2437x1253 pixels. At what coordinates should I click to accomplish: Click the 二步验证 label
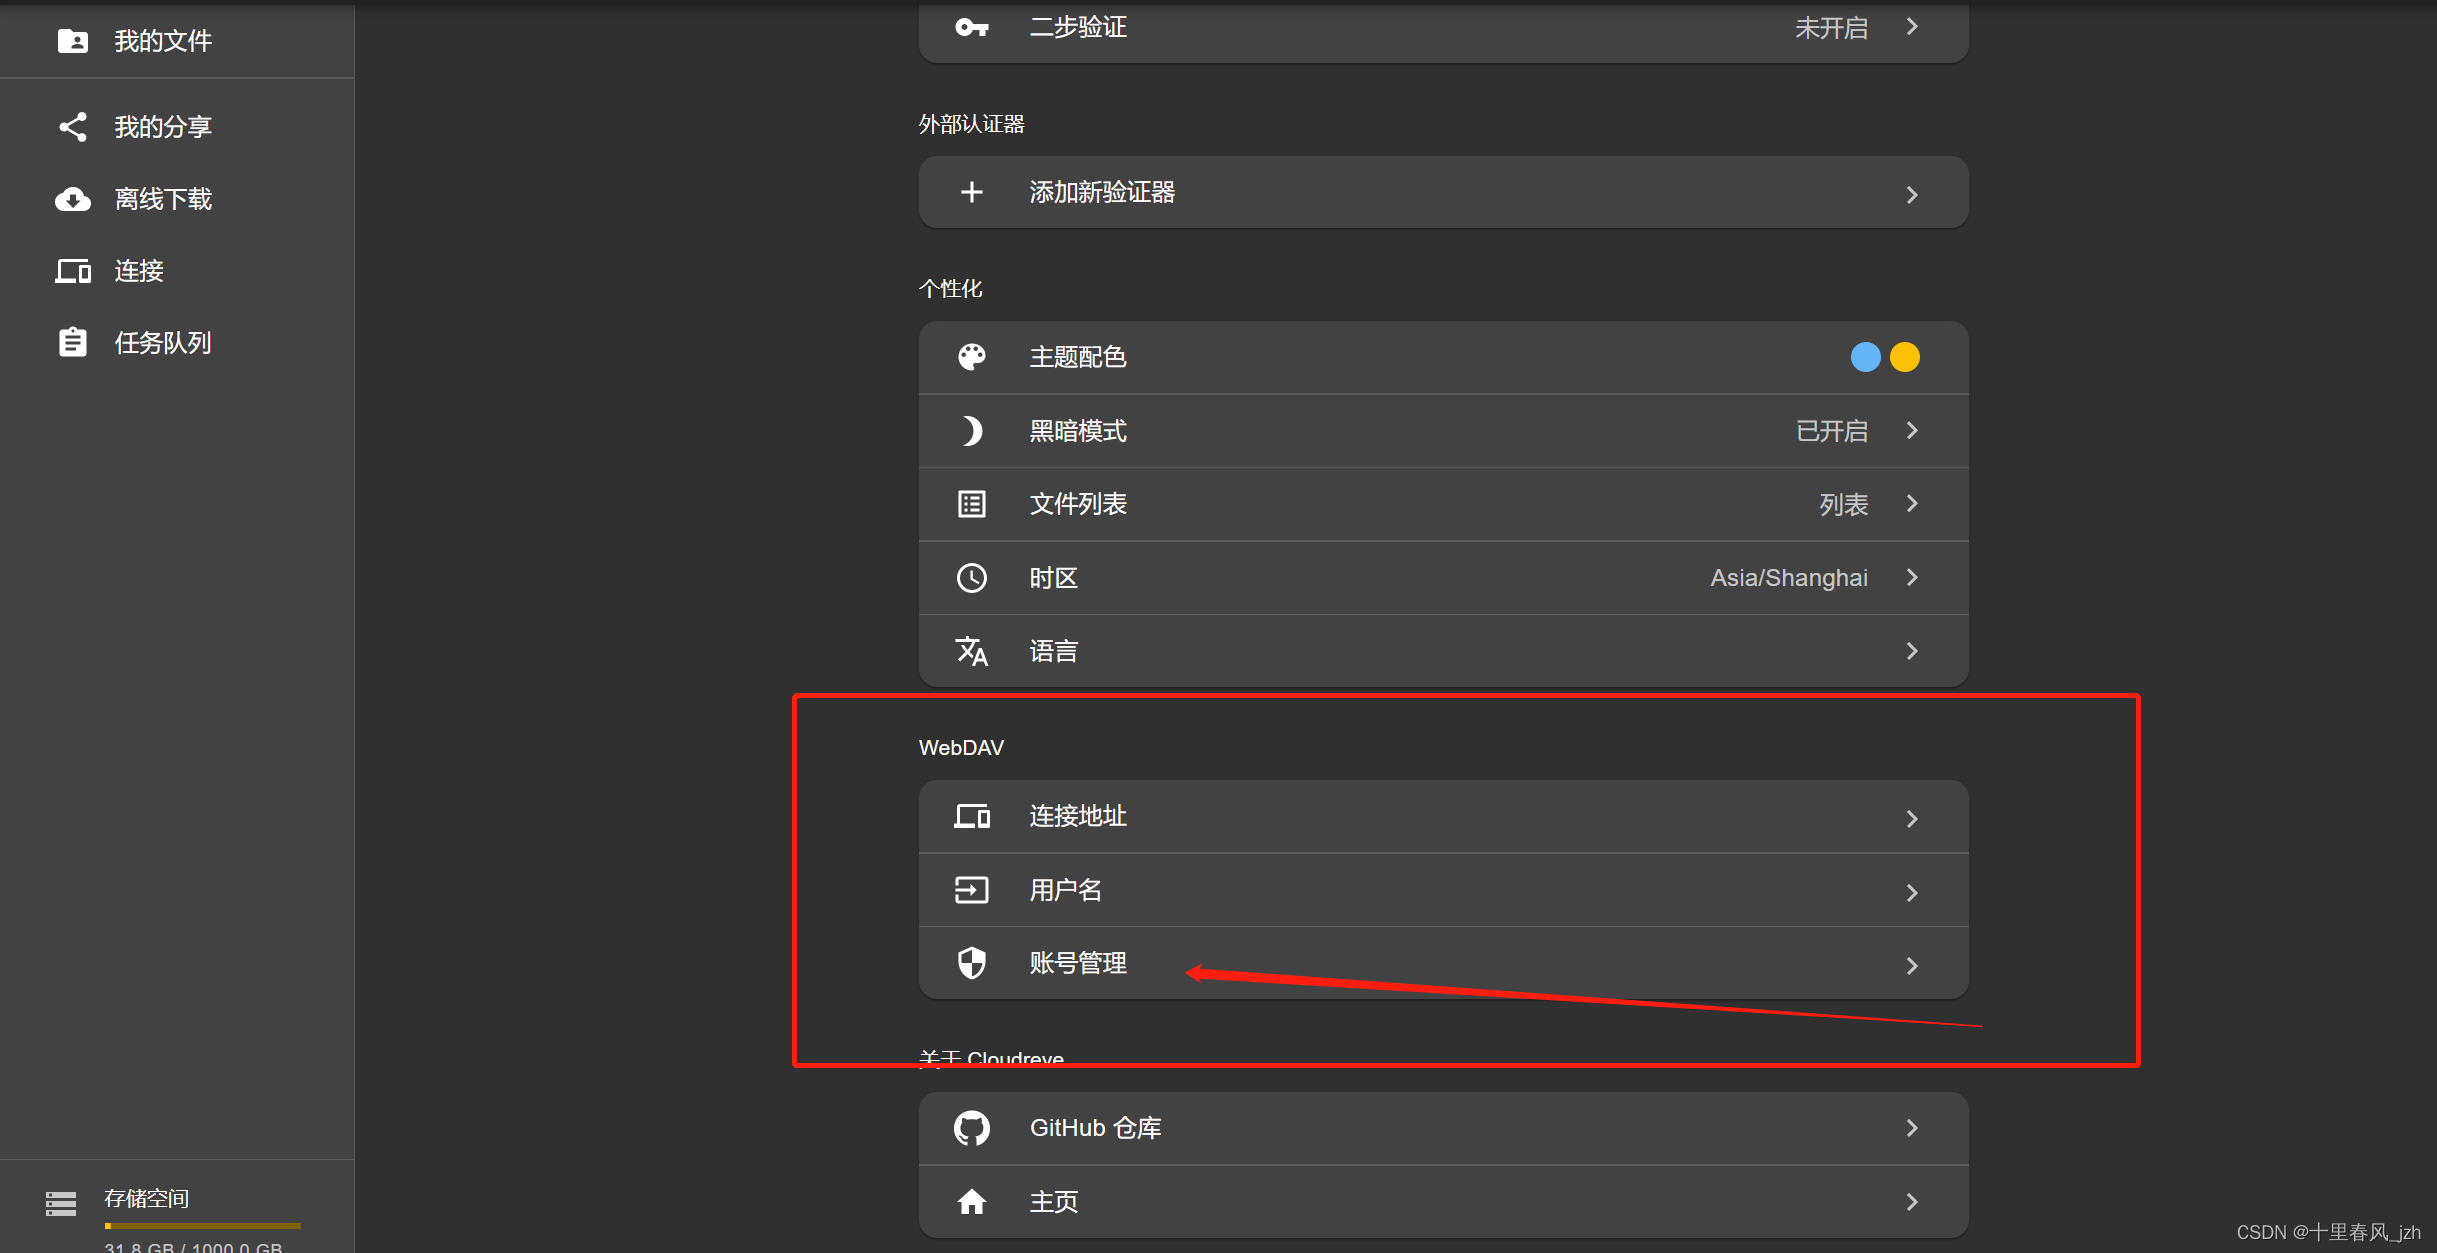click(x=1078, y=27)
